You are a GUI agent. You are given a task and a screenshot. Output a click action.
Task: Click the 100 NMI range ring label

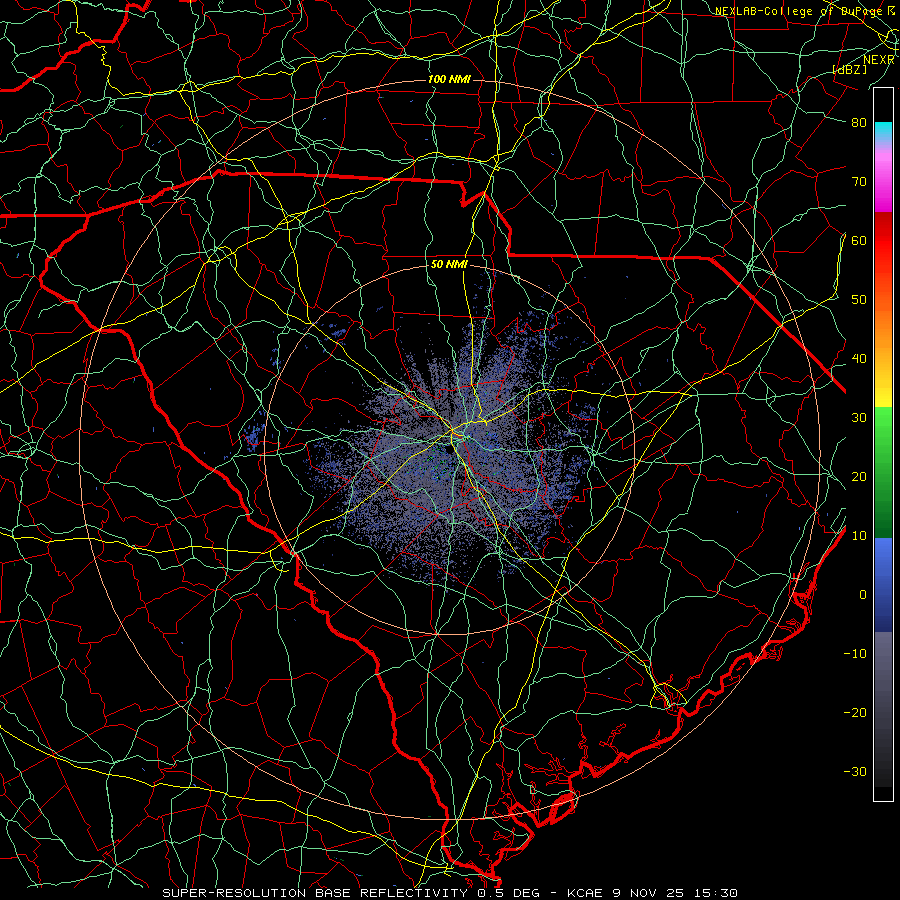449,79
